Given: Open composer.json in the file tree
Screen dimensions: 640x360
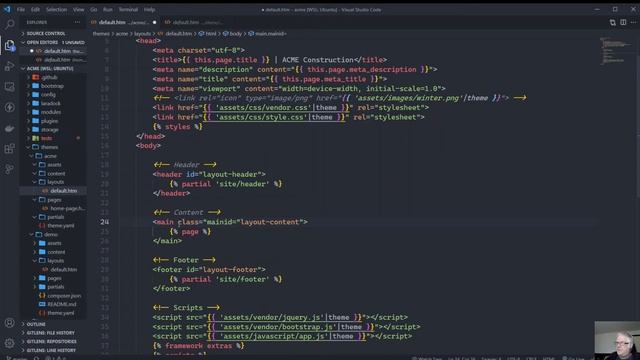Looking at the screenshot, I should [64, 296].
